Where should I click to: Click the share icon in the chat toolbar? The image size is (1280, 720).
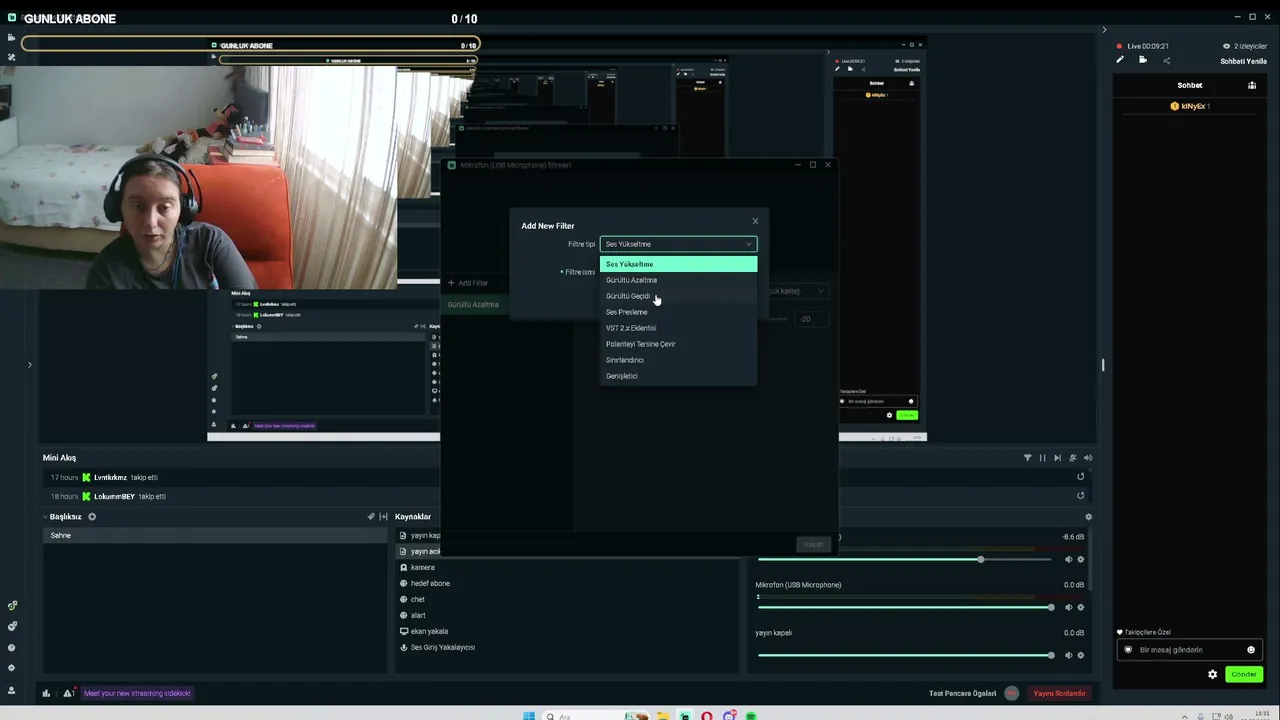tap(1166, 60)
